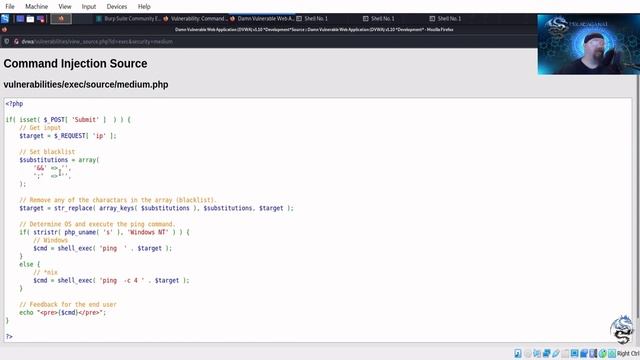Click the shell_exec( 'ping -c 4 ' line
Image resolution: width=640 pixels, height=360 pixels.
[111, 280]
